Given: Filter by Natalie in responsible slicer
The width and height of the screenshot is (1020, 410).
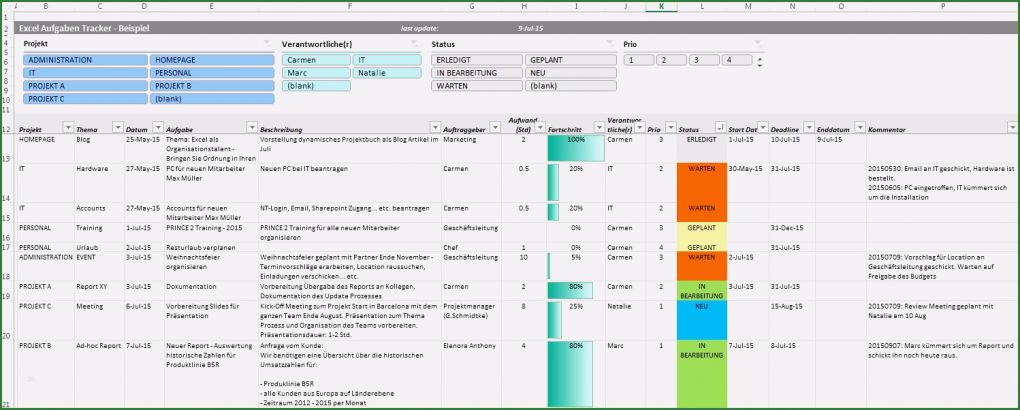Looking at the screenshot, I should click(x=387, y=73).
